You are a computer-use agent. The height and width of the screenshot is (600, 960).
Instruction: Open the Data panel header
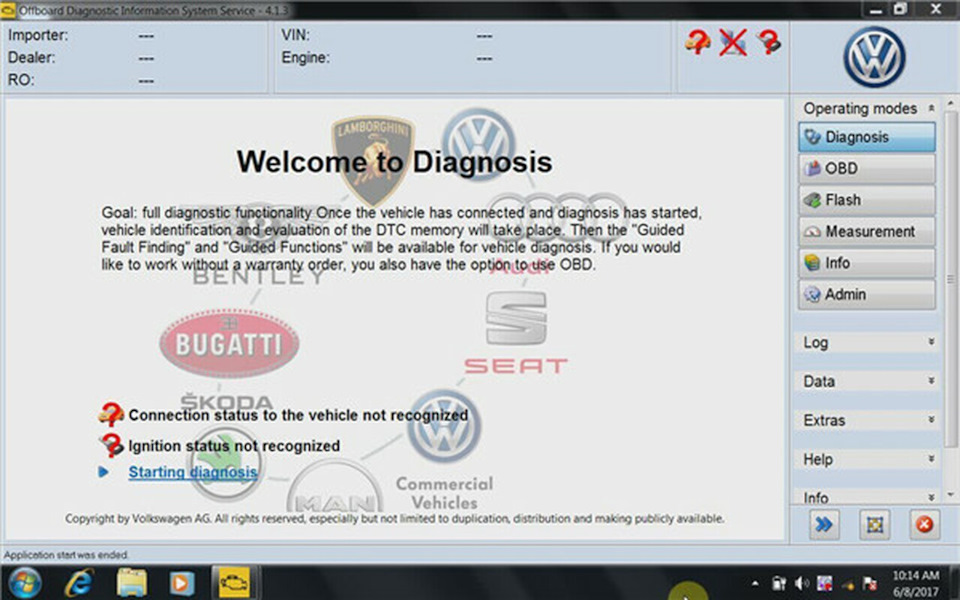coord(864,381)
